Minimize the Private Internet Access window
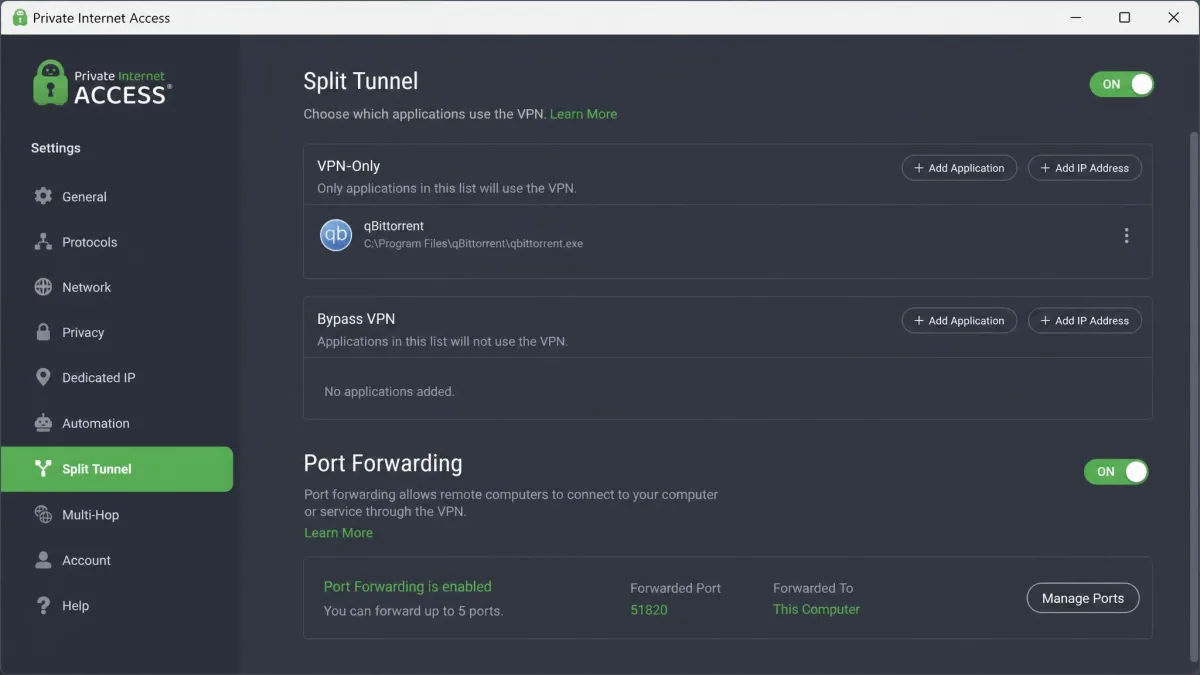Image resolution: width=1200 pixels, height=675 pixels. point(1076,18)
